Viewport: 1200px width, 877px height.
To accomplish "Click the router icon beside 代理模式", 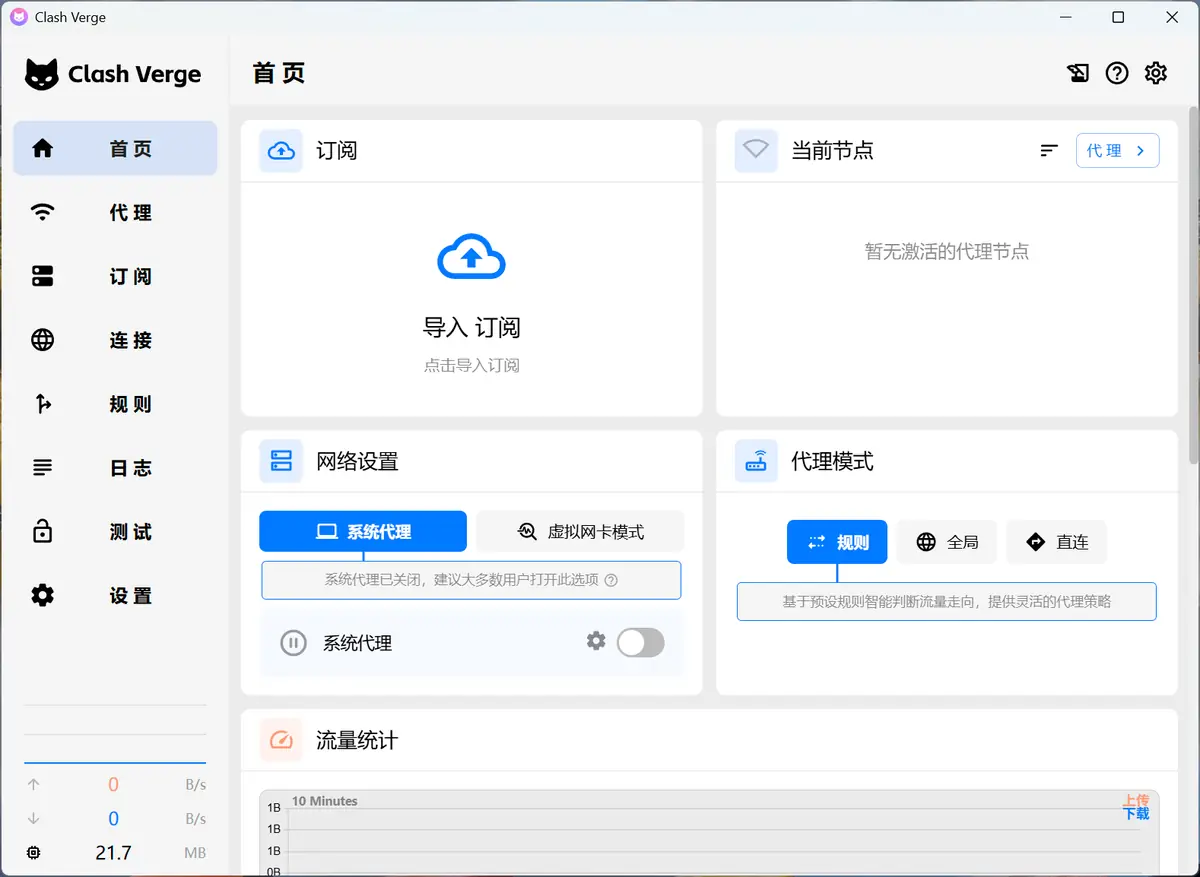I will pos(756,461).
